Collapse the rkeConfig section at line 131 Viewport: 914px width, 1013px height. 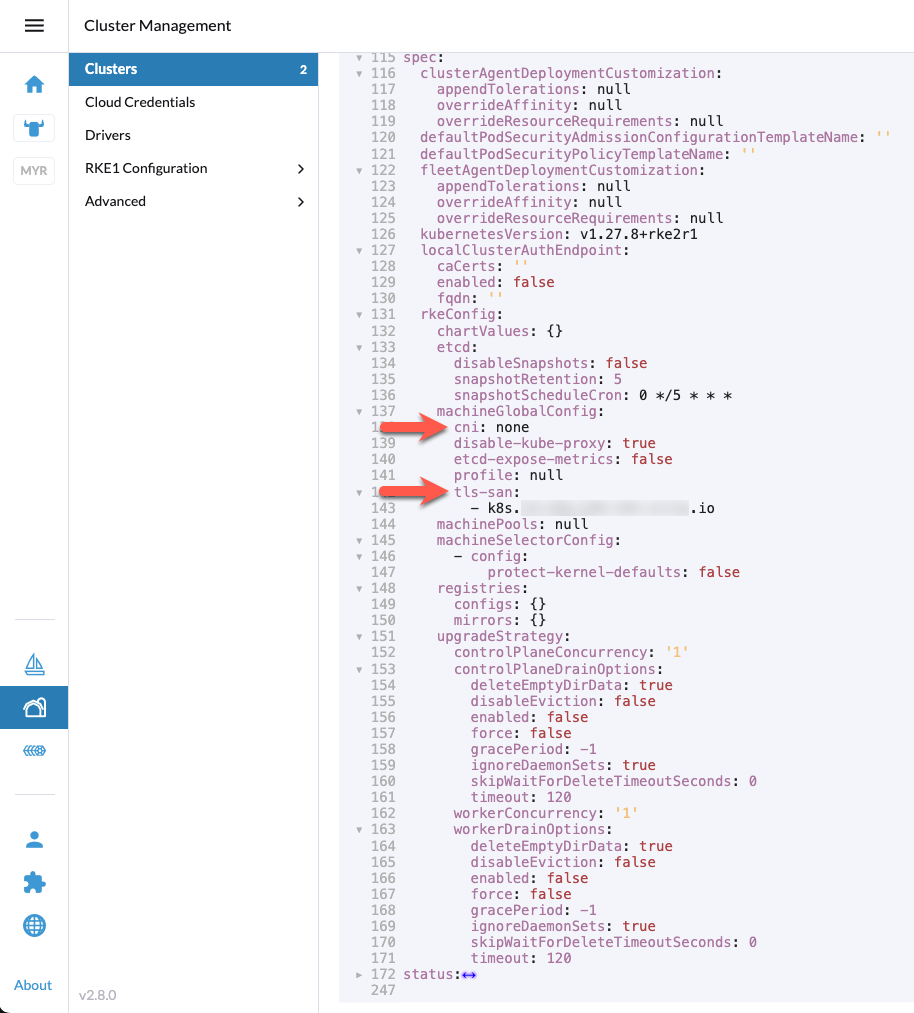pyautogui.click(x=359, y=315)
